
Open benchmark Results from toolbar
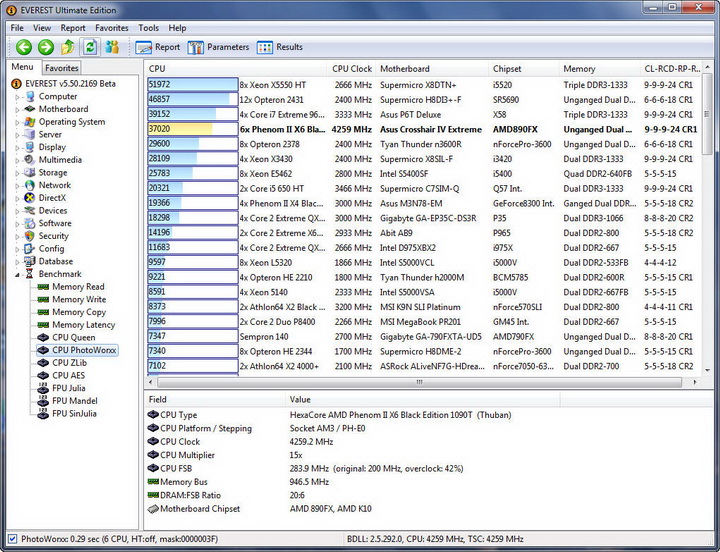click(x=280, y=47)
